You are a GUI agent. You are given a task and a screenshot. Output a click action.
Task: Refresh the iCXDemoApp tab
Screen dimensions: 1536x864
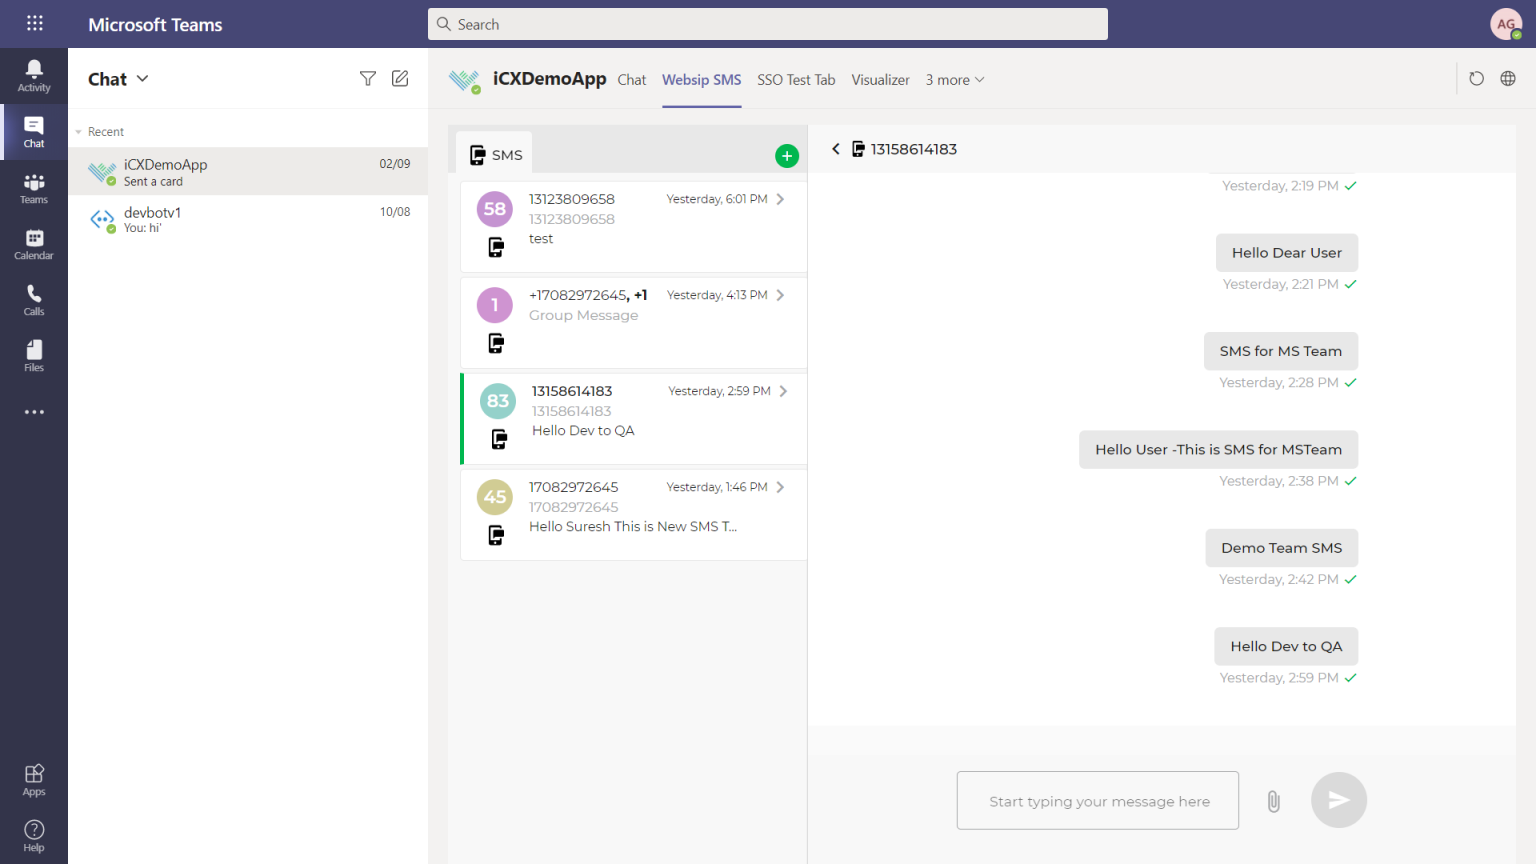click(1477, 78)
